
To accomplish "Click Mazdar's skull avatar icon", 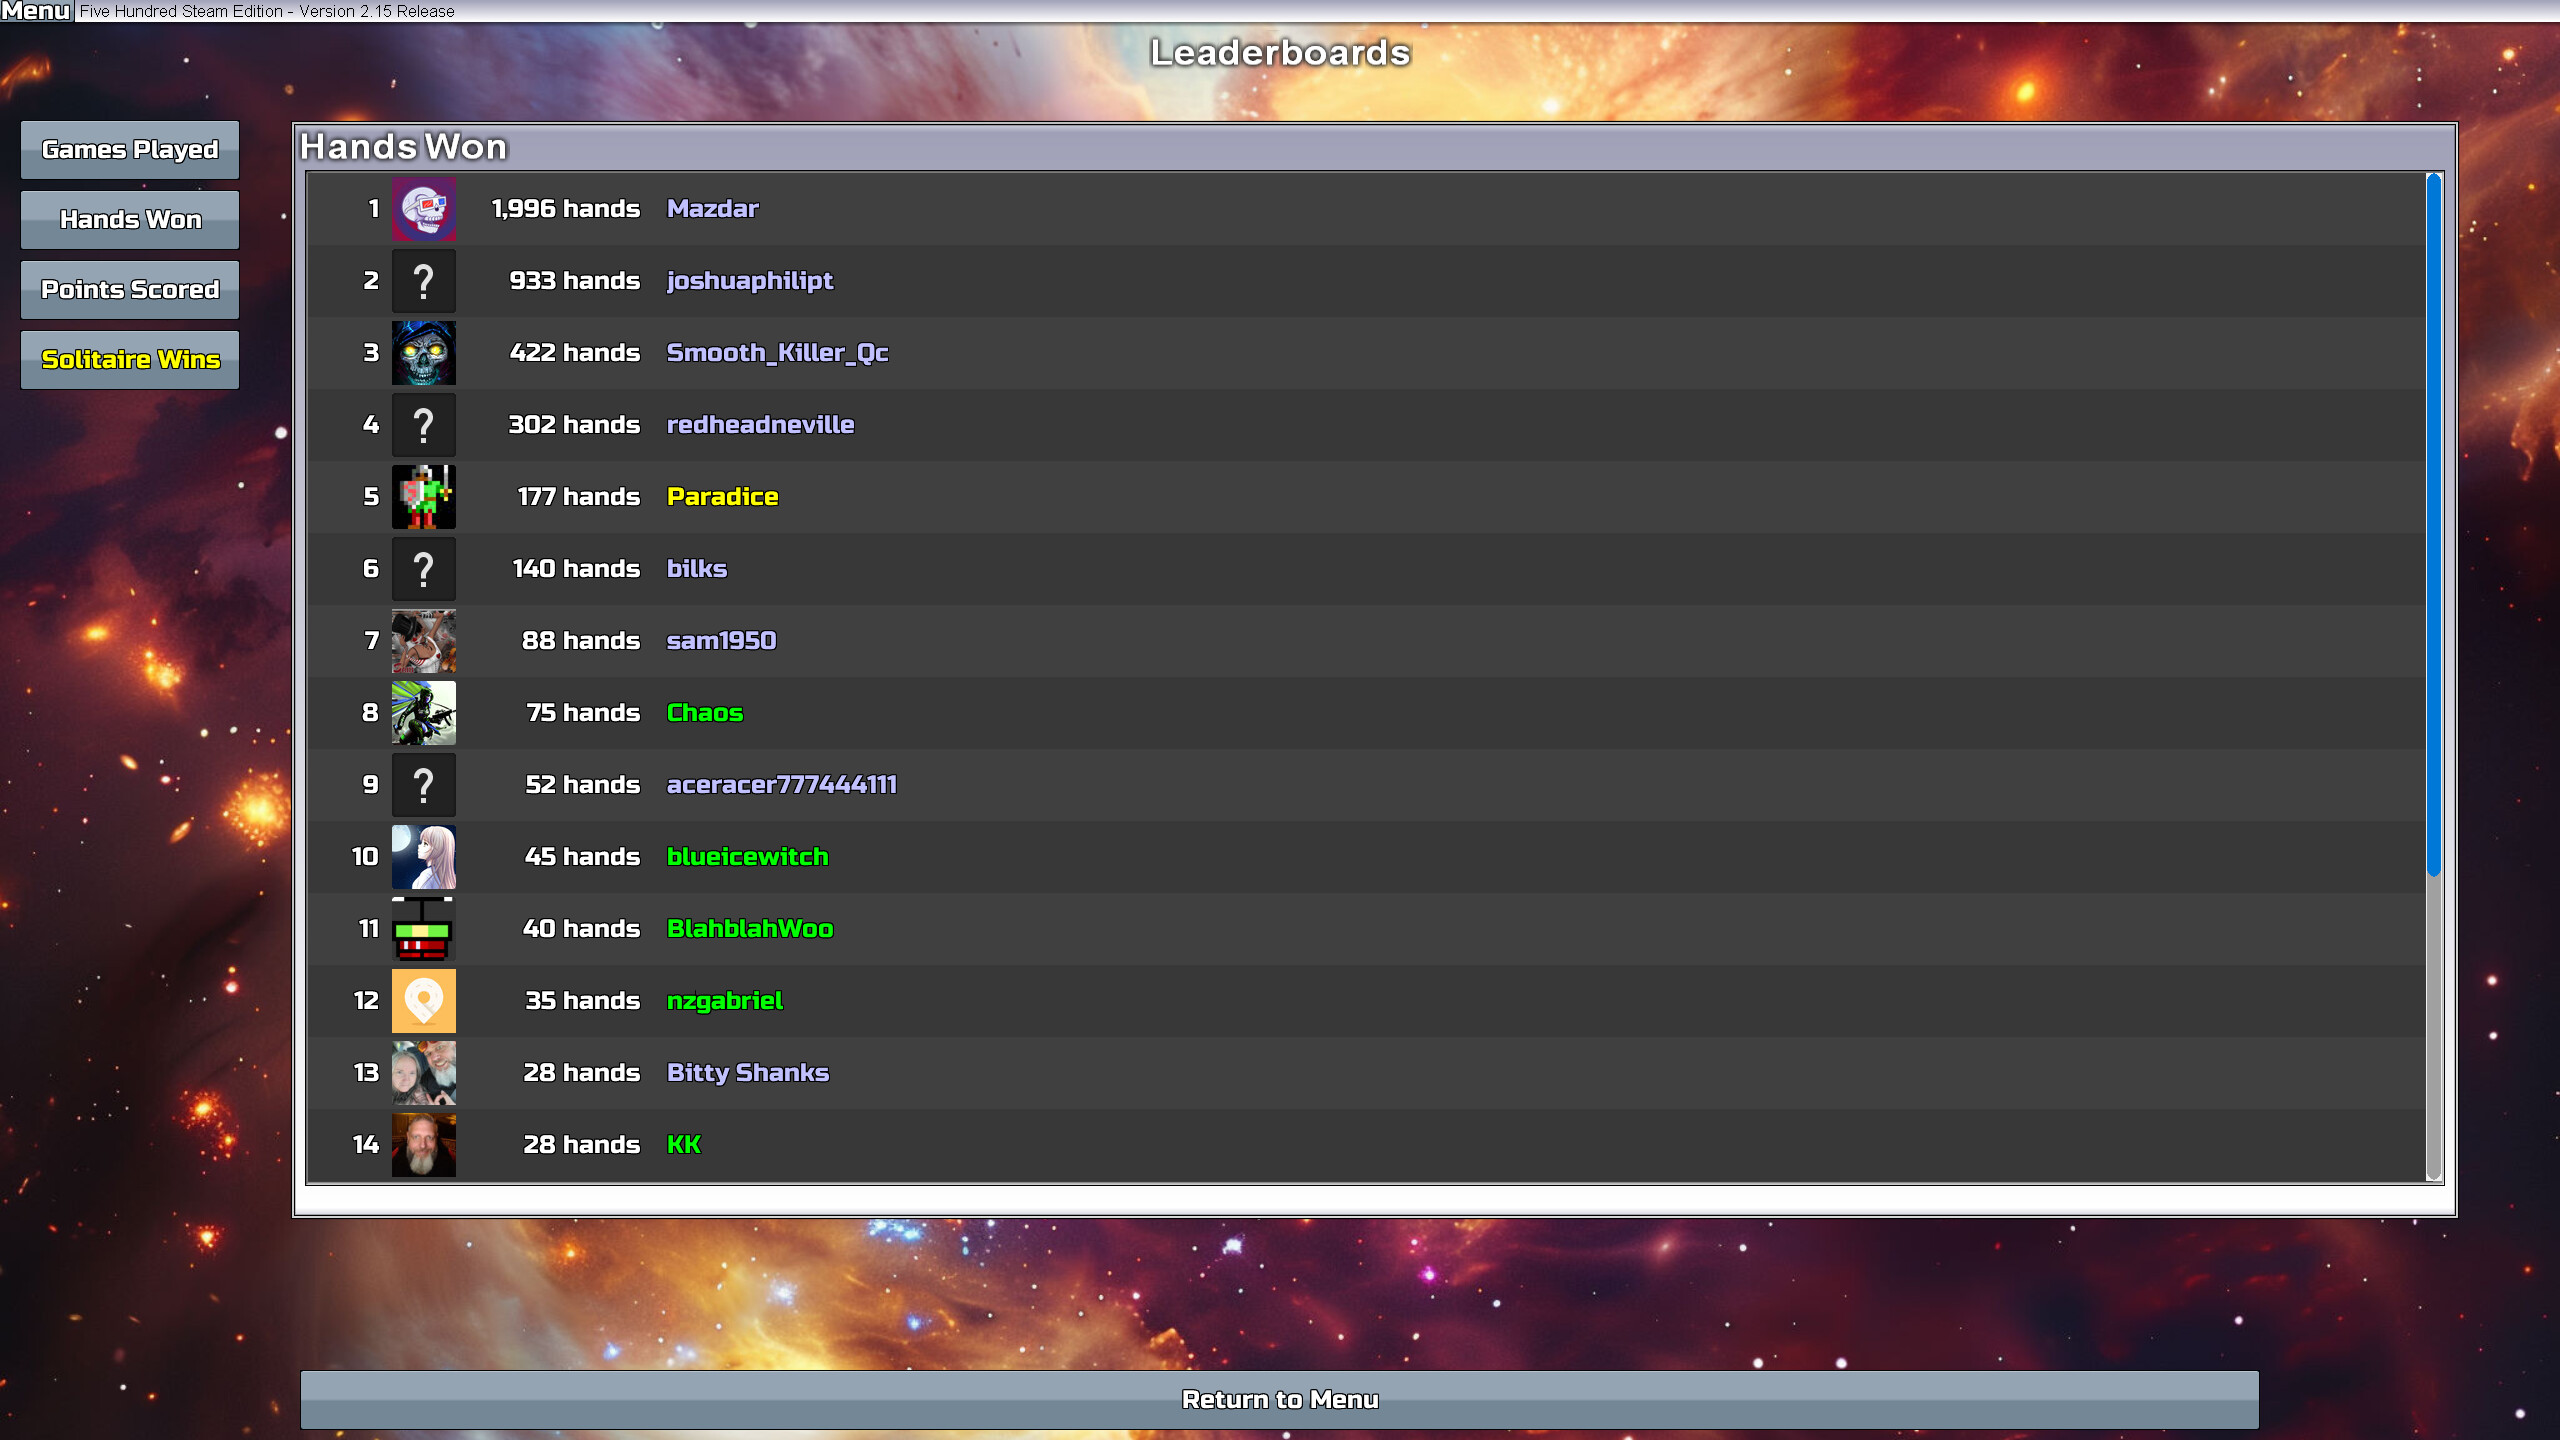I will click(x=424, y=209).
